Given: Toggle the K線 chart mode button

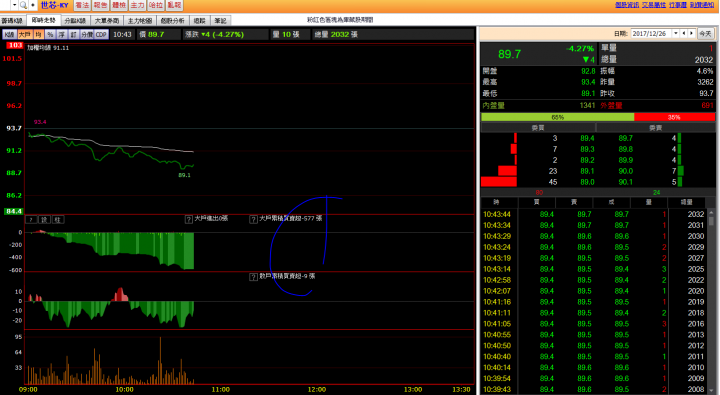Looking at the screenshot, I should click(x=9, y=34).
